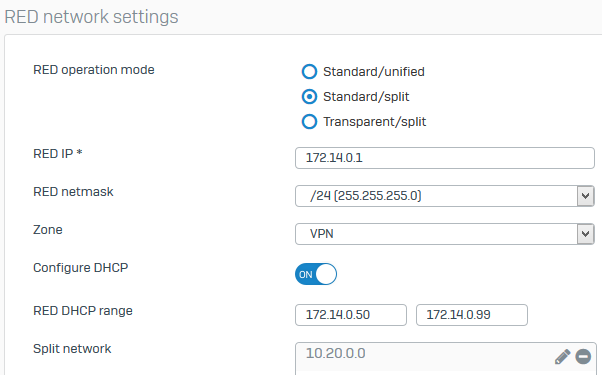The image size is (602, 375).
Task: Edit the 10.20.0.0 split network entry
Action: pyautogui.click(x=562, y=357)
